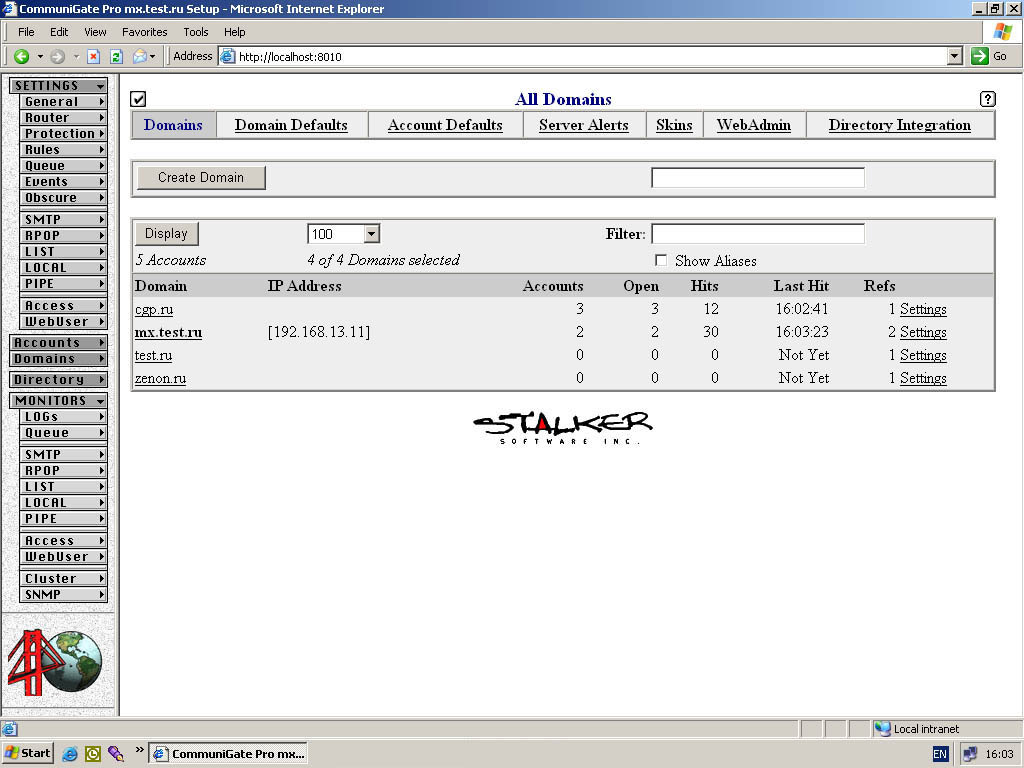Viewport: 1024px width, 768px height.
Task: Click the Filter text input field
Action: point(757,234)
